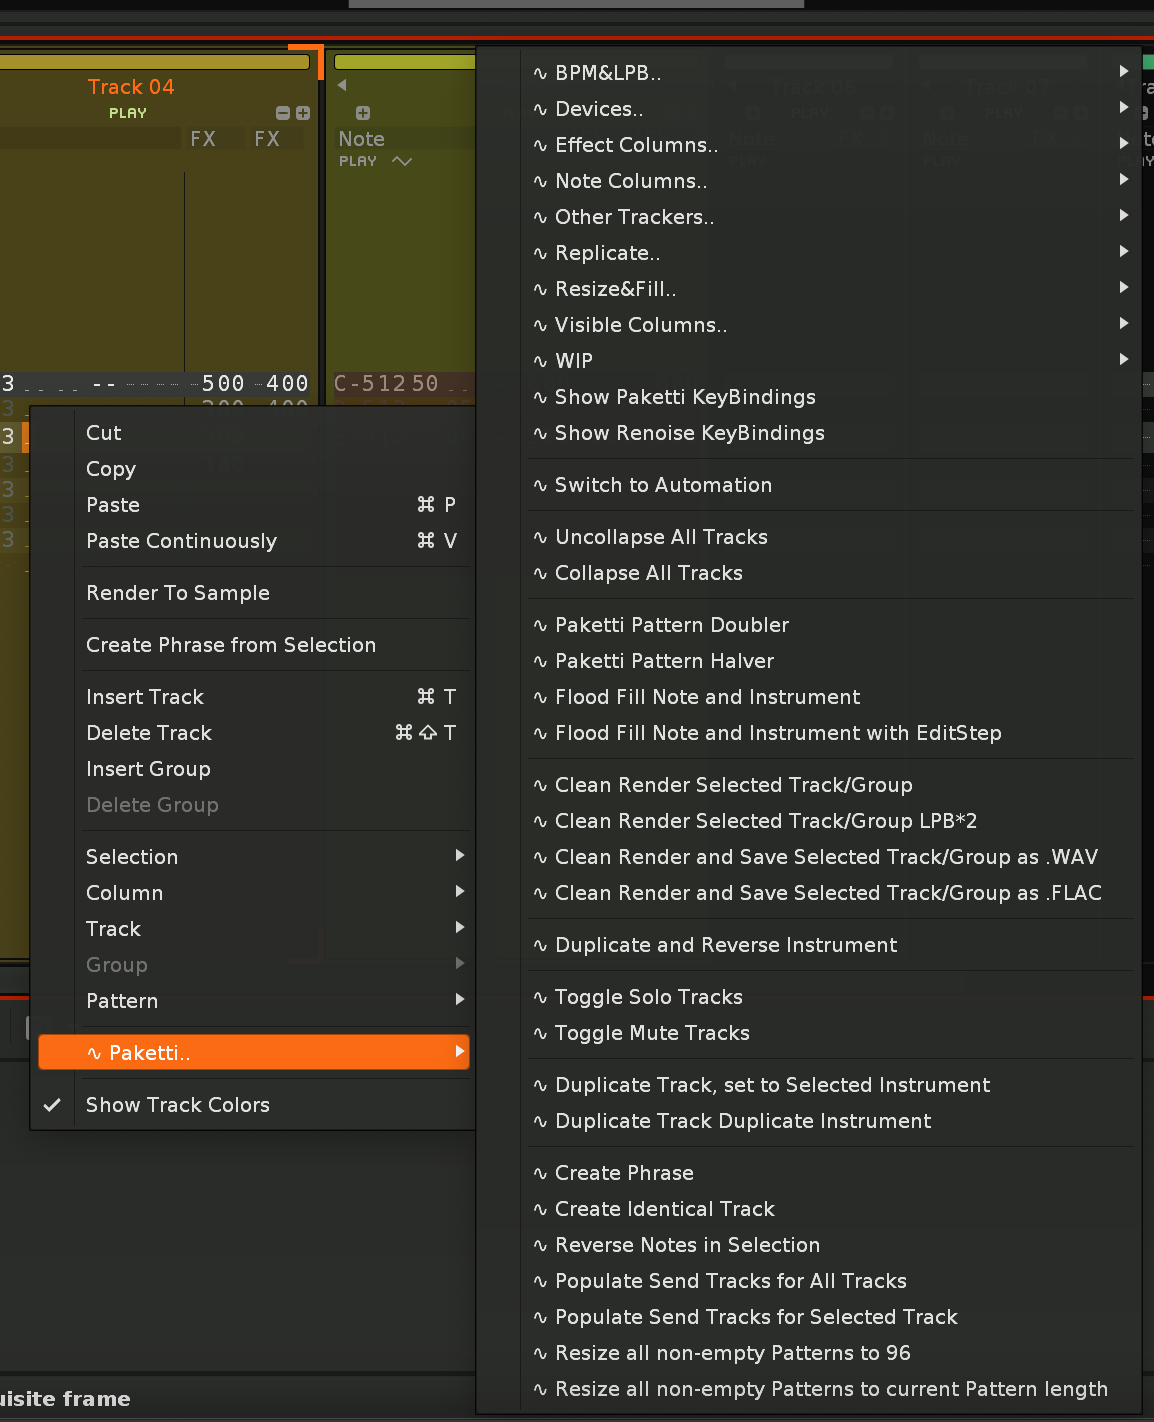1154x1422 pixels.
Task: Click the minus column button on Track 04
Action: point(282,113)
